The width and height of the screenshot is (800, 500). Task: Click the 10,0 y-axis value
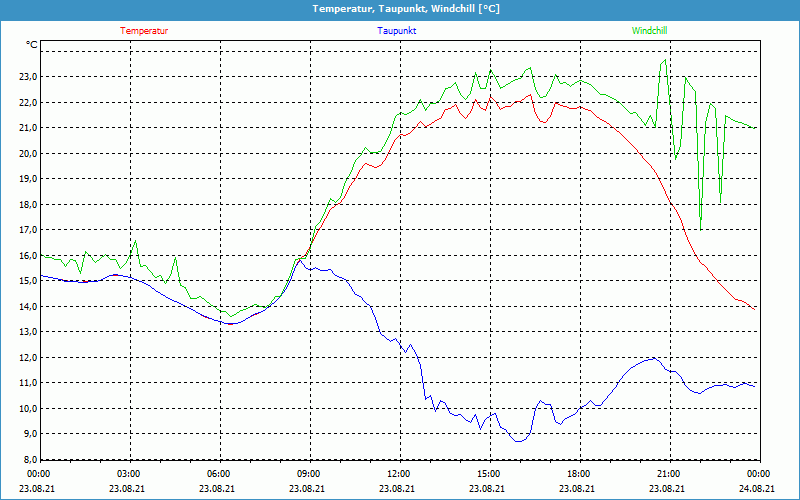coord(29,408)
